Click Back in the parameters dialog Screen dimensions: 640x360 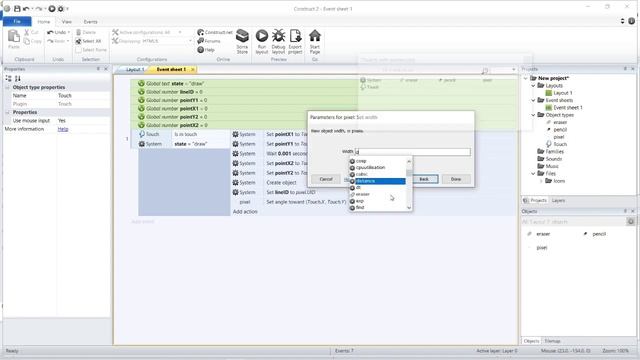coord(424,179)
